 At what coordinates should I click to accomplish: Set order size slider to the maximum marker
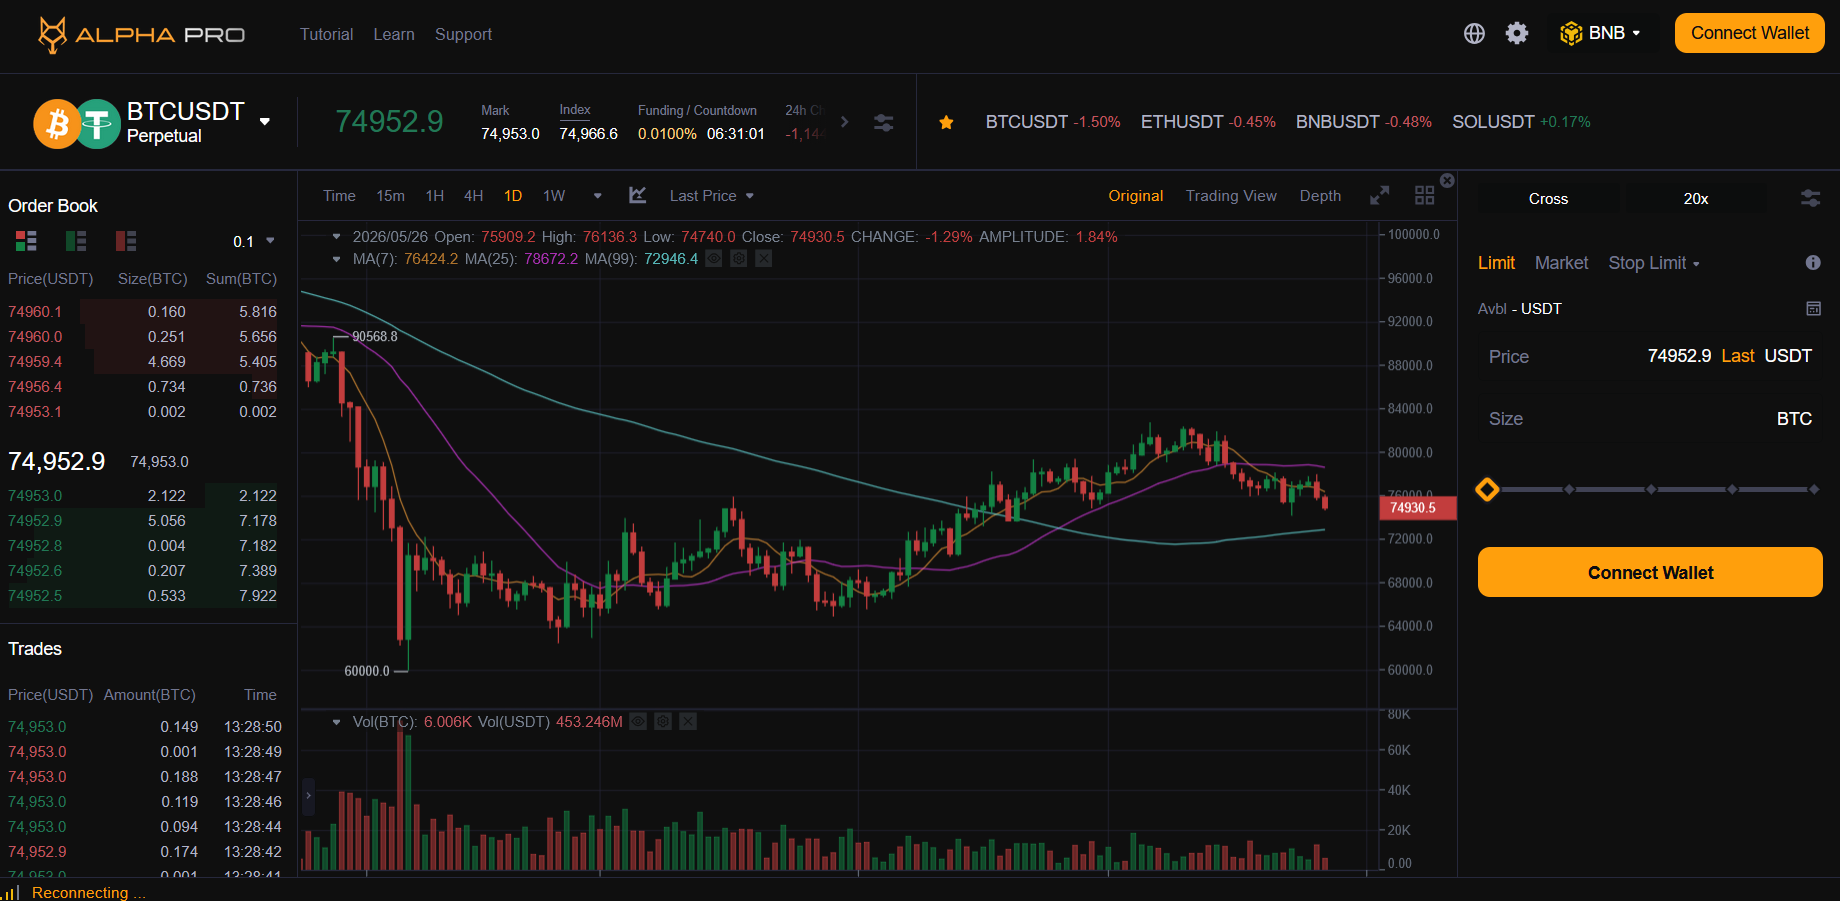(x=1813, y=489)
